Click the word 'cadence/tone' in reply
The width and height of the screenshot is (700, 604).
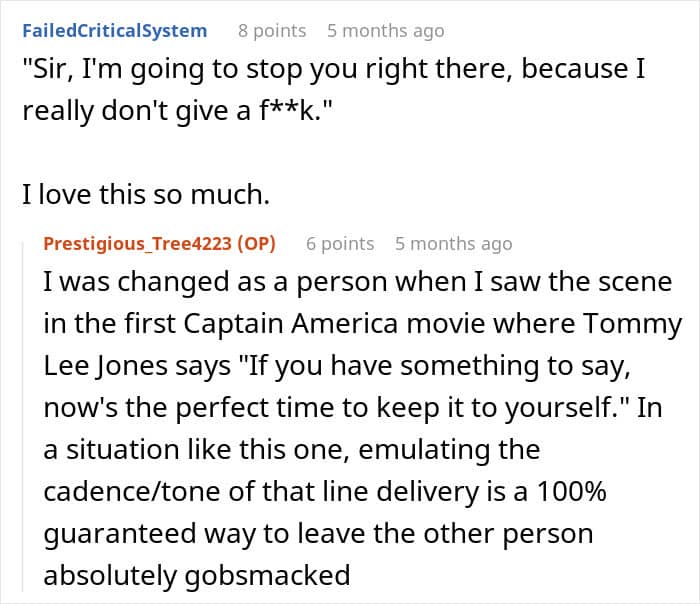(132, 492)
